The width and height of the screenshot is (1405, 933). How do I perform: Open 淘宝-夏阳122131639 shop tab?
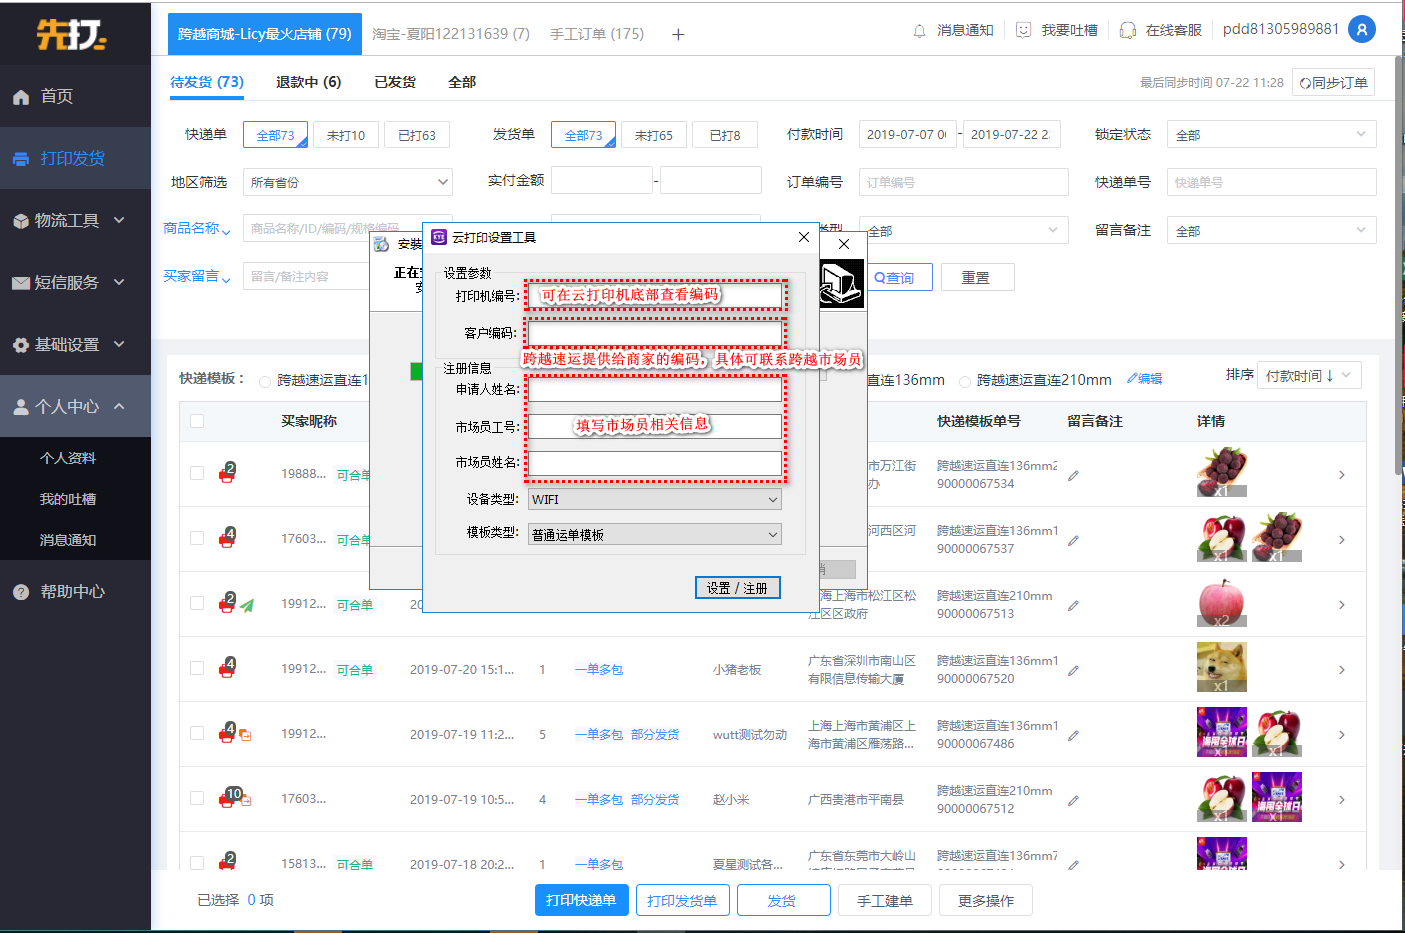tap(451, 34)
